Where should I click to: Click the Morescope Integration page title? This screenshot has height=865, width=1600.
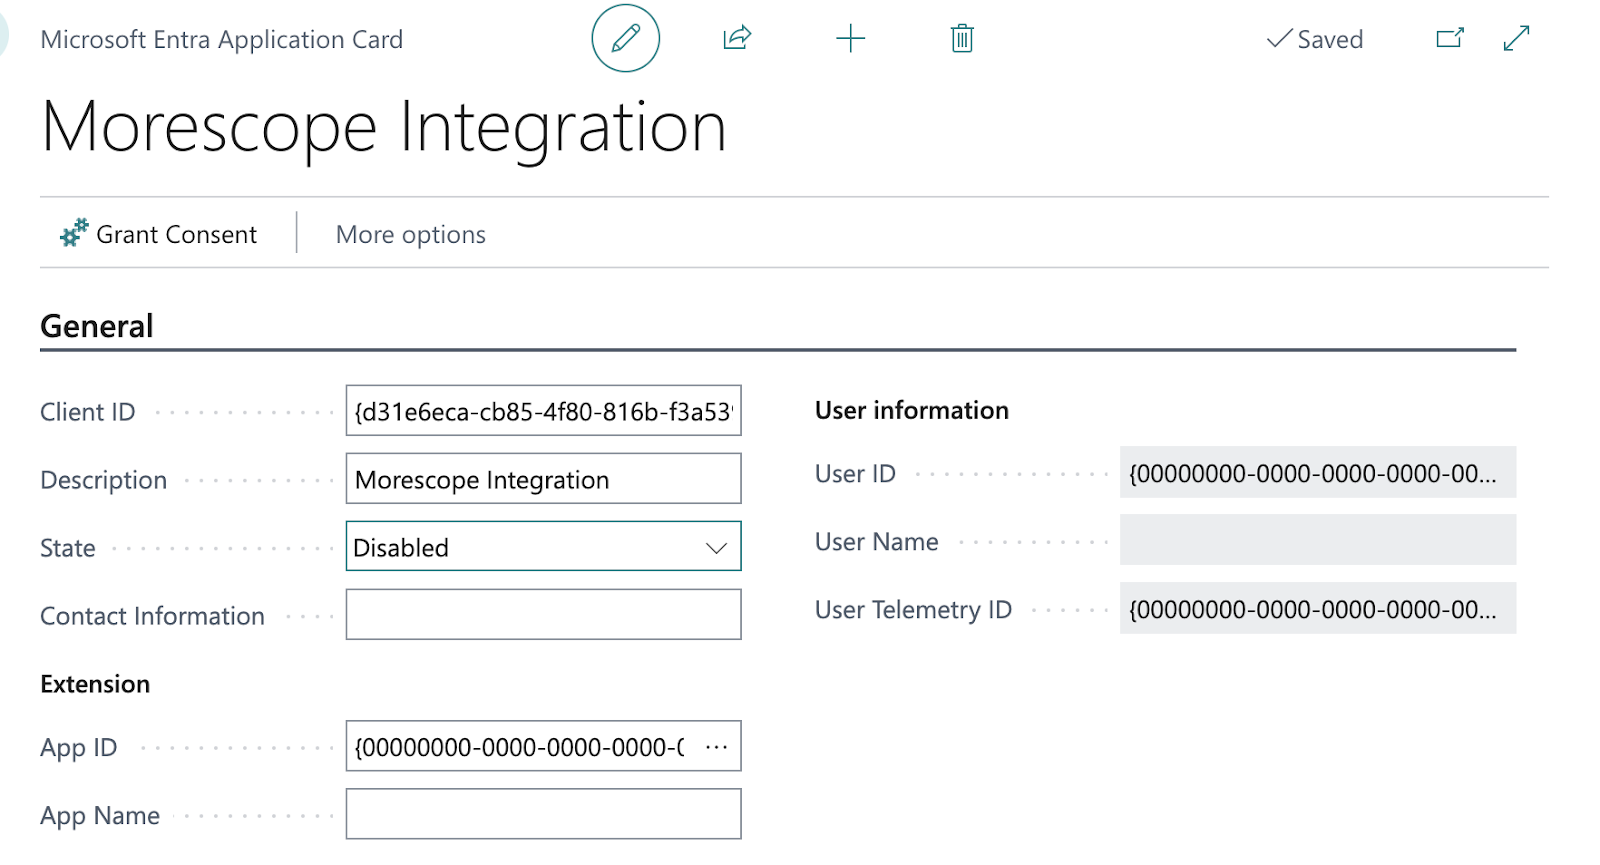(x=383, y=128)
